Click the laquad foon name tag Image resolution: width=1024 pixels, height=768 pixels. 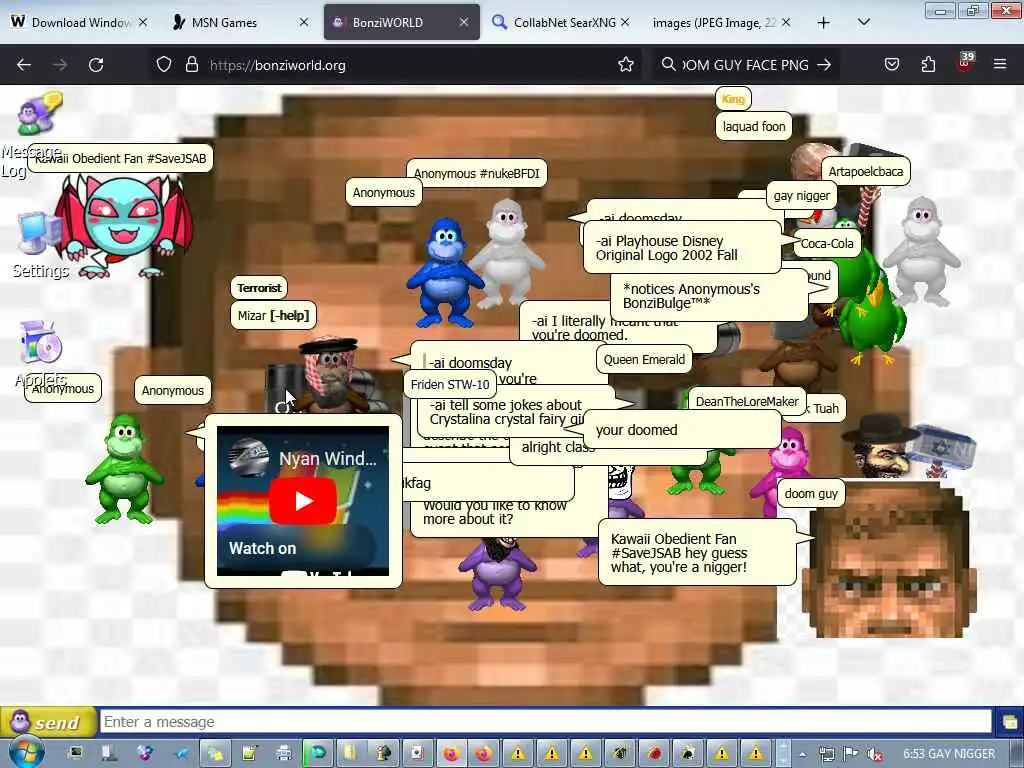(x=754, y=126)
